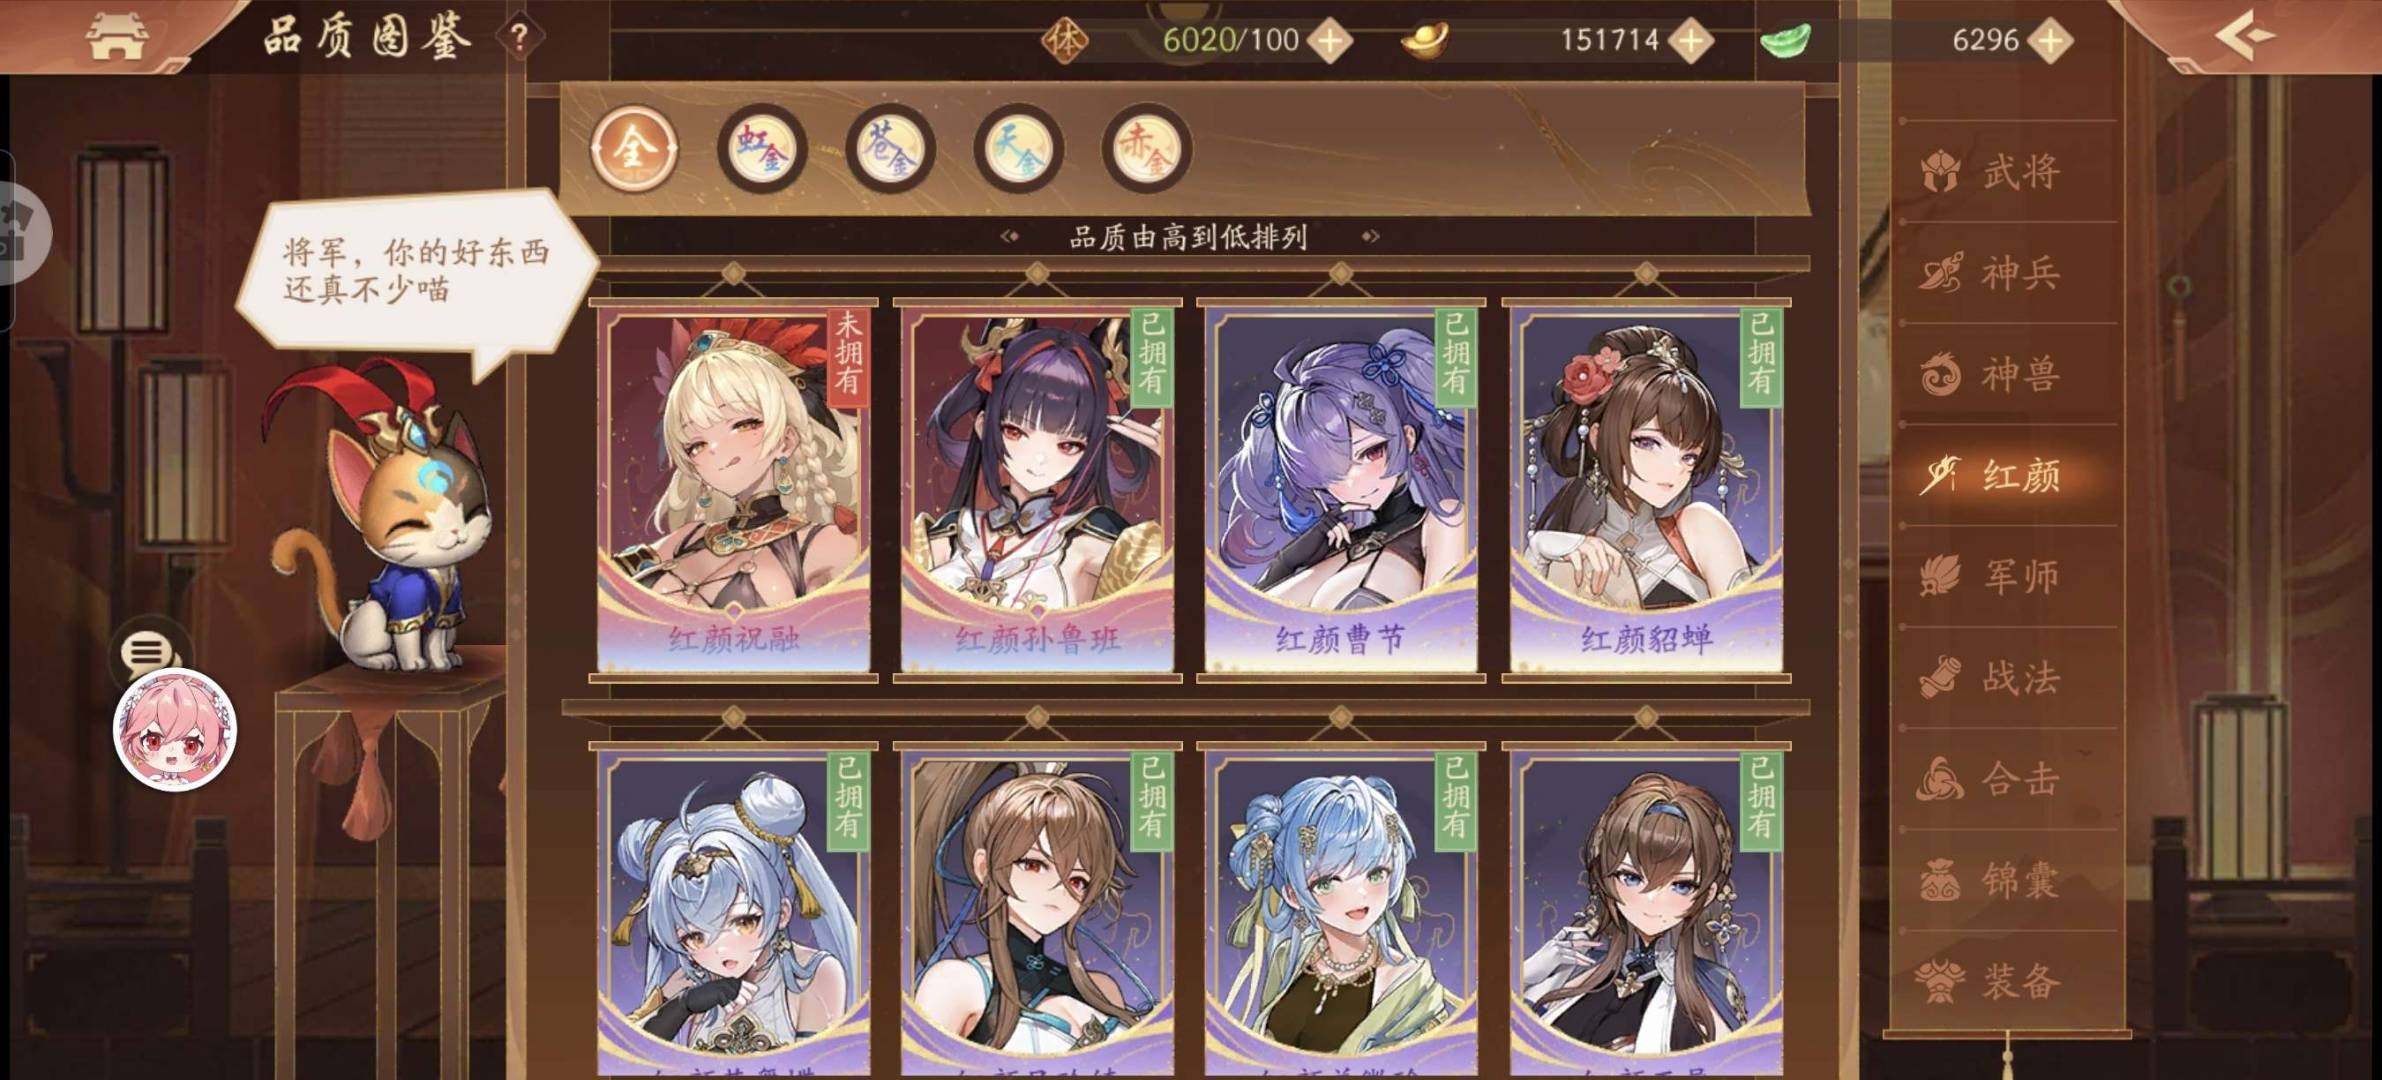The image size is (2382, 1080).
Task: Select the 苍金 quality filter
Action: click(x=890, y=149)
